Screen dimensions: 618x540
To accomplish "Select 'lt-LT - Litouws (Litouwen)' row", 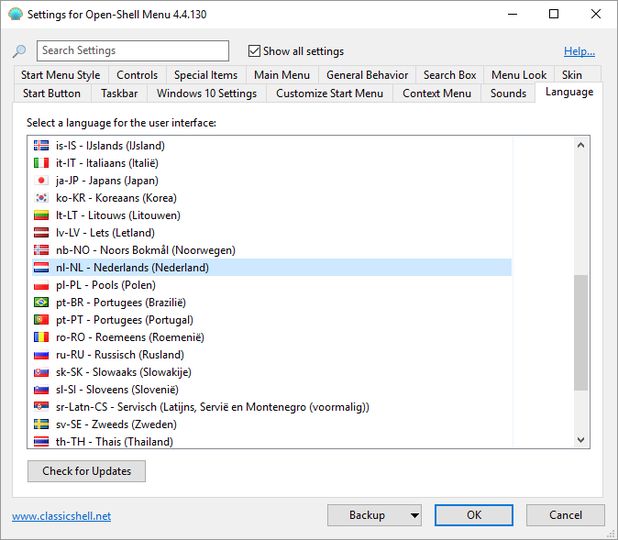I will coord(272,215).
